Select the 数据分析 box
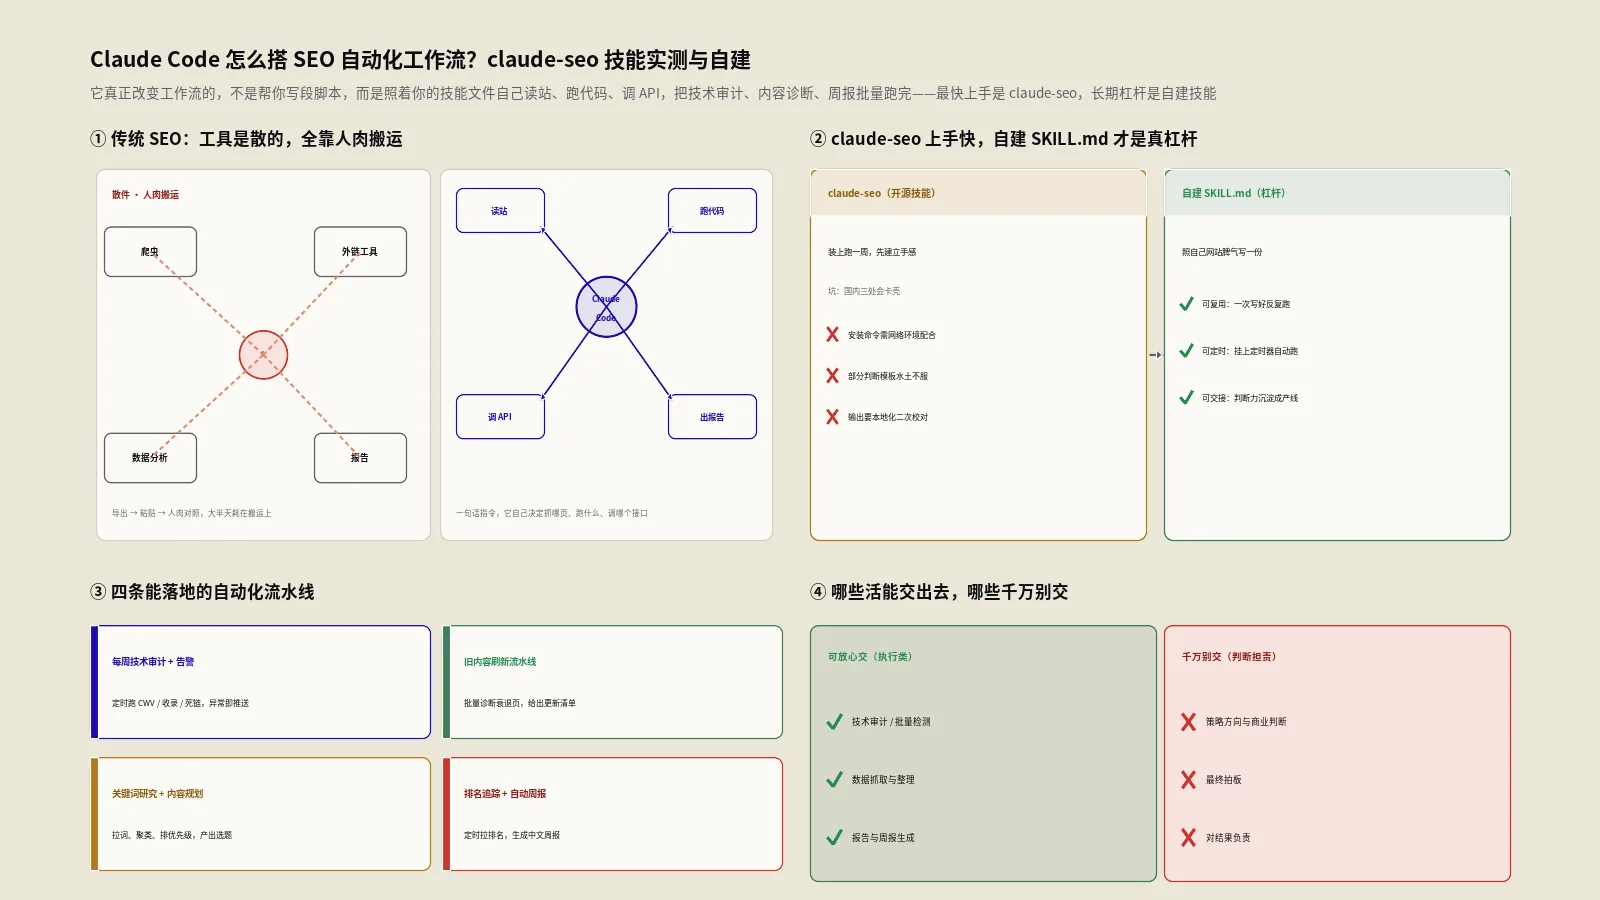 point(150,458)
